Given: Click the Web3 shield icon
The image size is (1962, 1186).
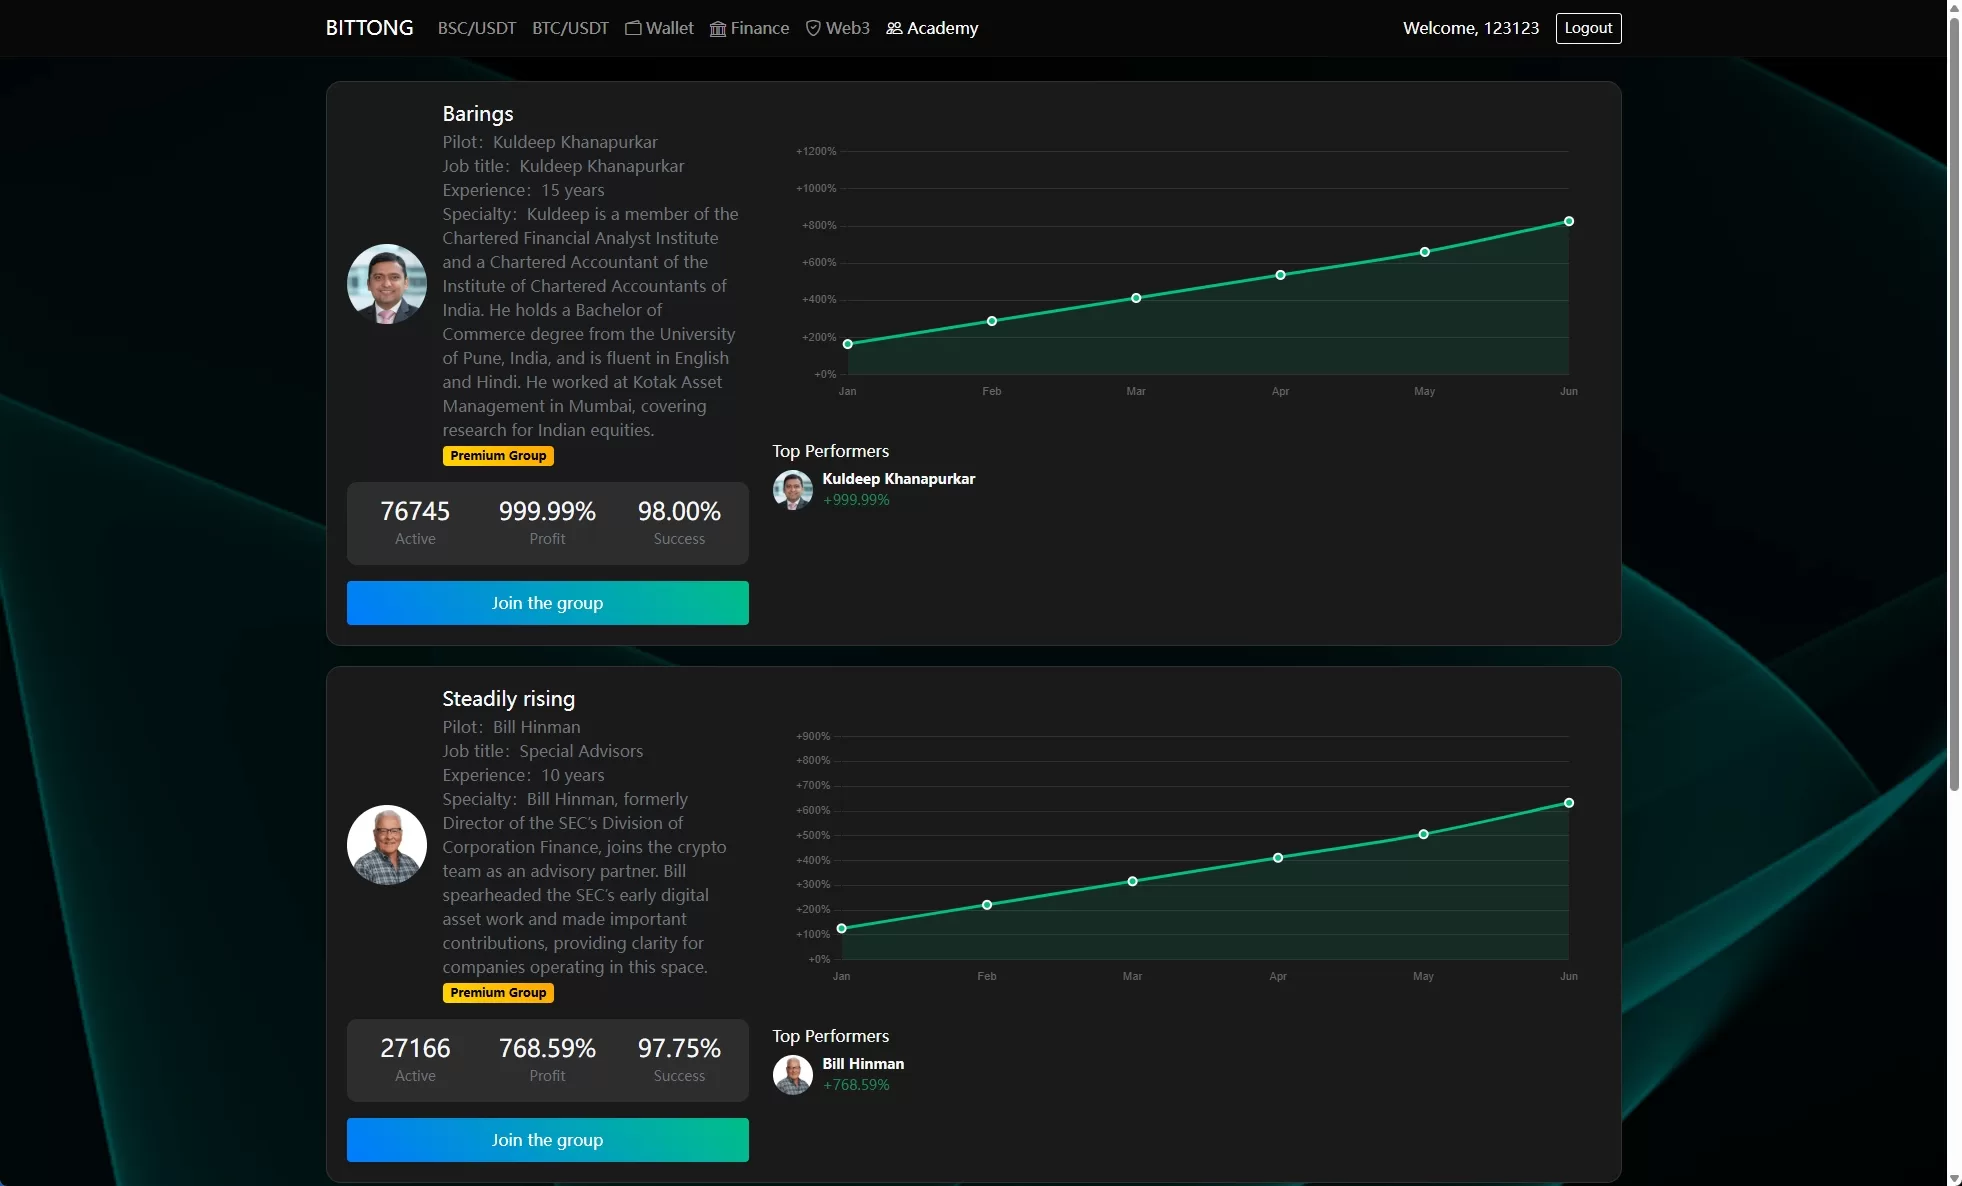Looking at the screenshot, I should 813,28.
